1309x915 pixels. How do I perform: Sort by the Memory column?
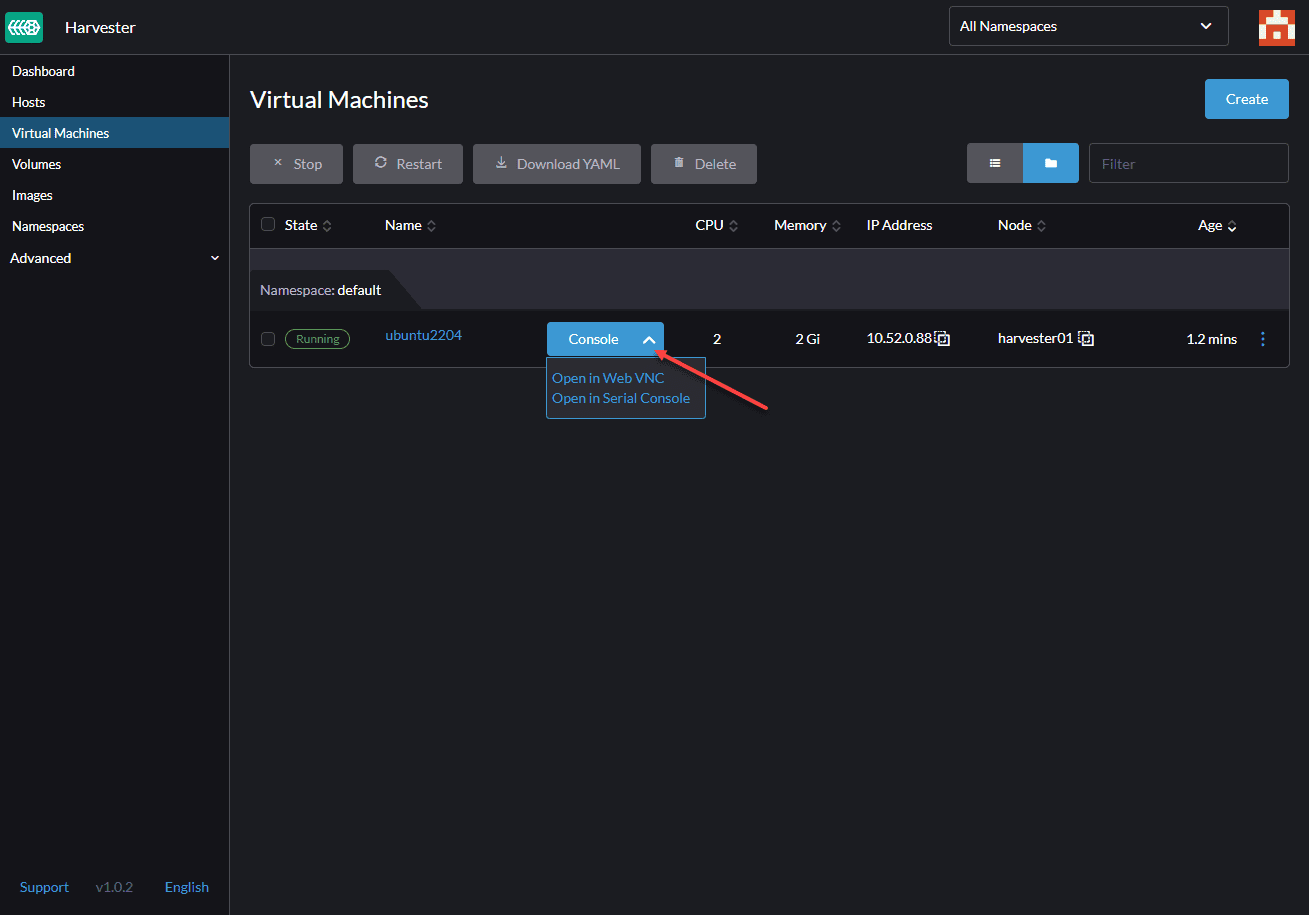tap(808, 226)
